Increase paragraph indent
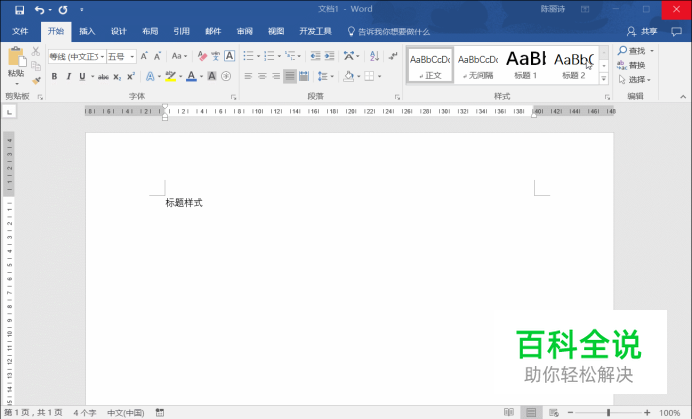The width and height of the screenshot is (692, 419). tap(329, 56)
